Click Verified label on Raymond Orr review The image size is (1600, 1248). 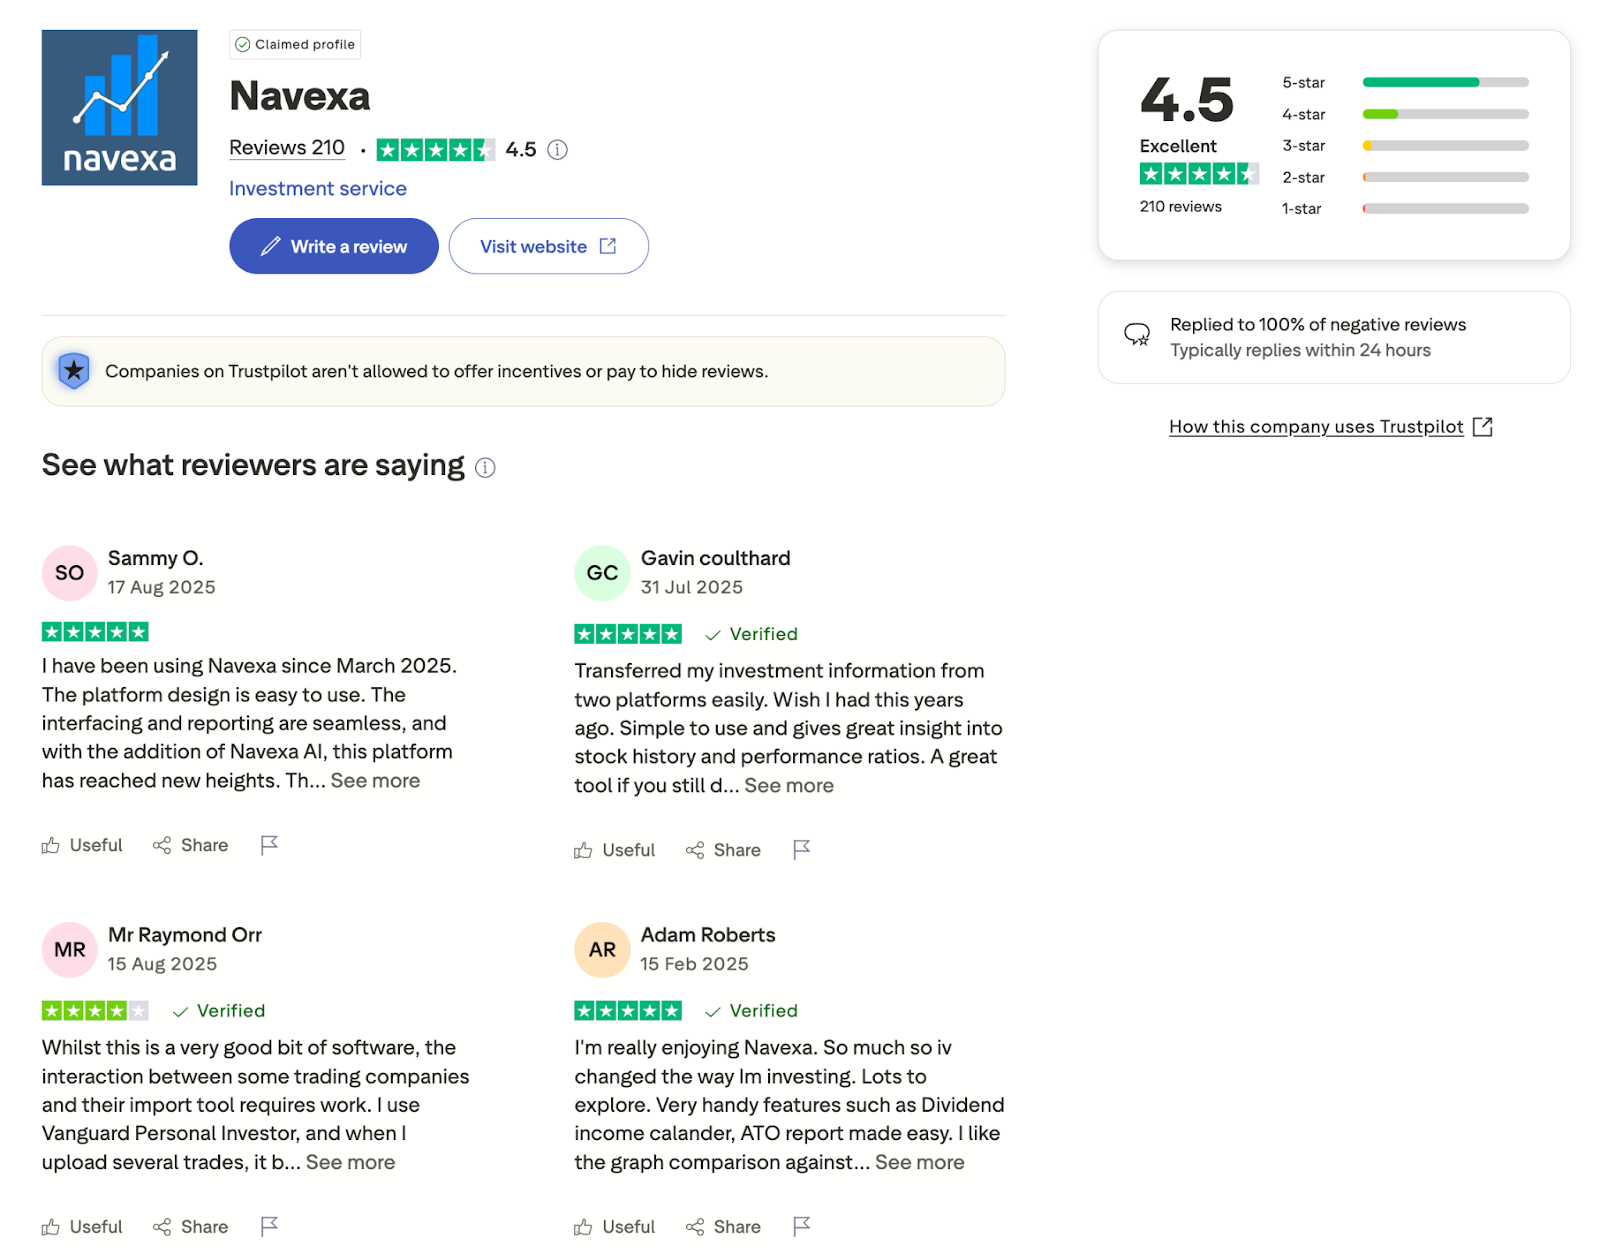pos(219,1011)
